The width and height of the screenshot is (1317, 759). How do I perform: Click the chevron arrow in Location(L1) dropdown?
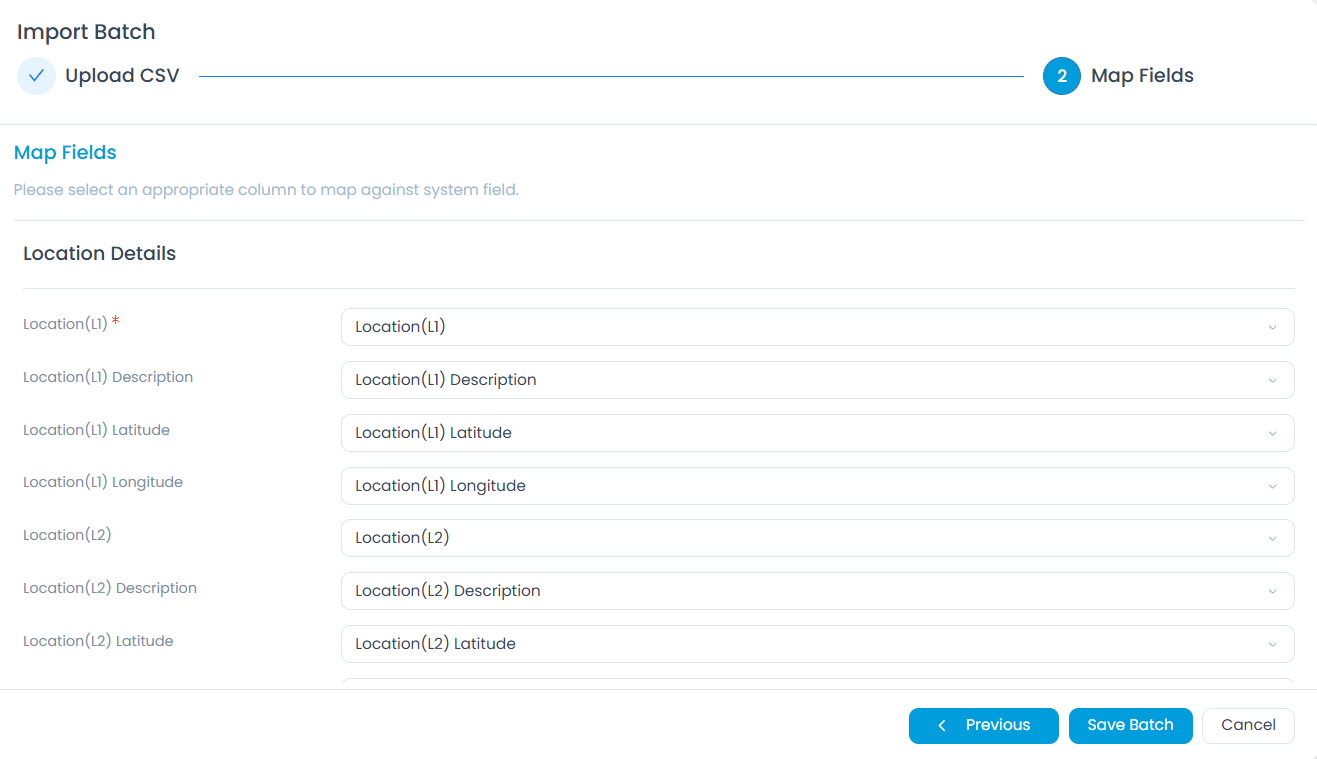[1272, 328]
